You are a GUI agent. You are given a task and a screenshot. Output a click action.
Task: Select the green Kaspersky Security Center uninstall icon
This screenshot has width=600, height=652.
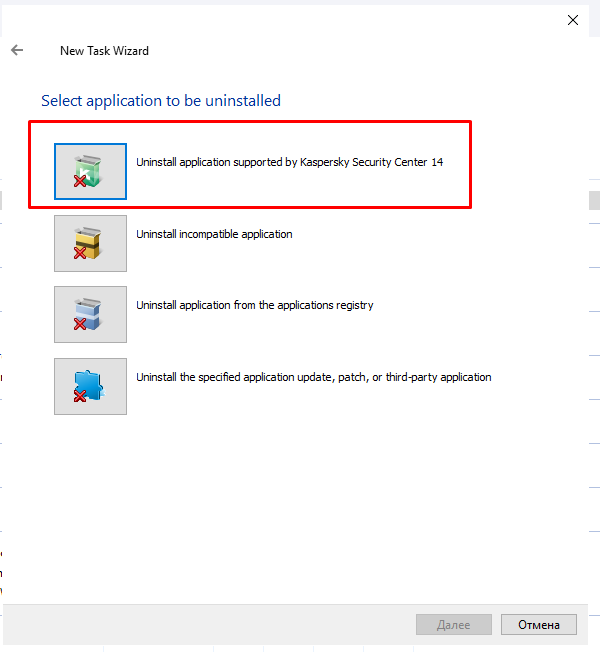click(90, 171)
